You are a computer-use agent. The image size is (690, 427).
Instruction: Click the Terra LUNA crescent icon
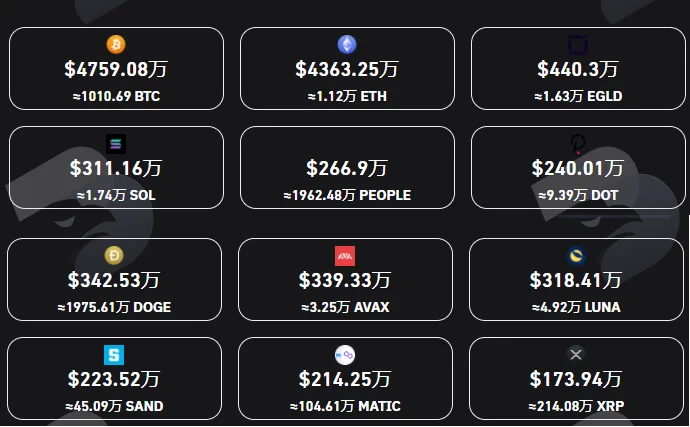pos(576,255)
